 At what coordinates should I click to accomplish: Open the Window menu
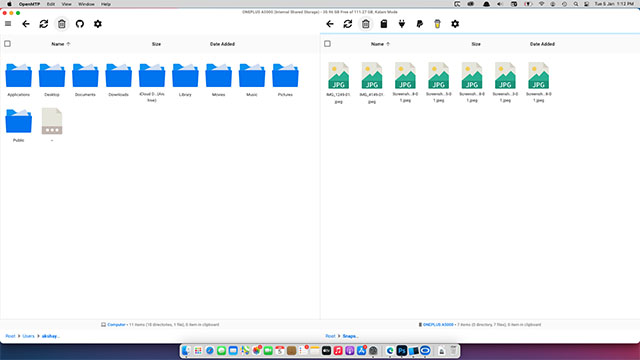click(x=86, y=4)
